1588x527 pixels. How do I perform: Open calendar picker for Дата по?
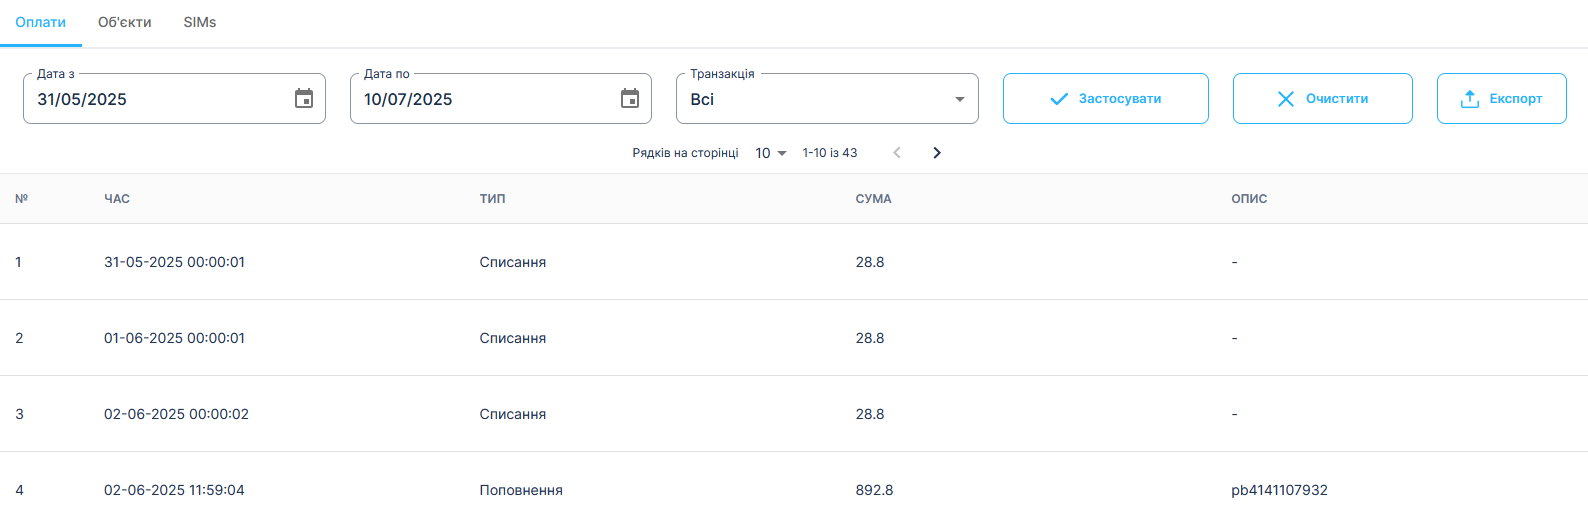coord(630,98)
